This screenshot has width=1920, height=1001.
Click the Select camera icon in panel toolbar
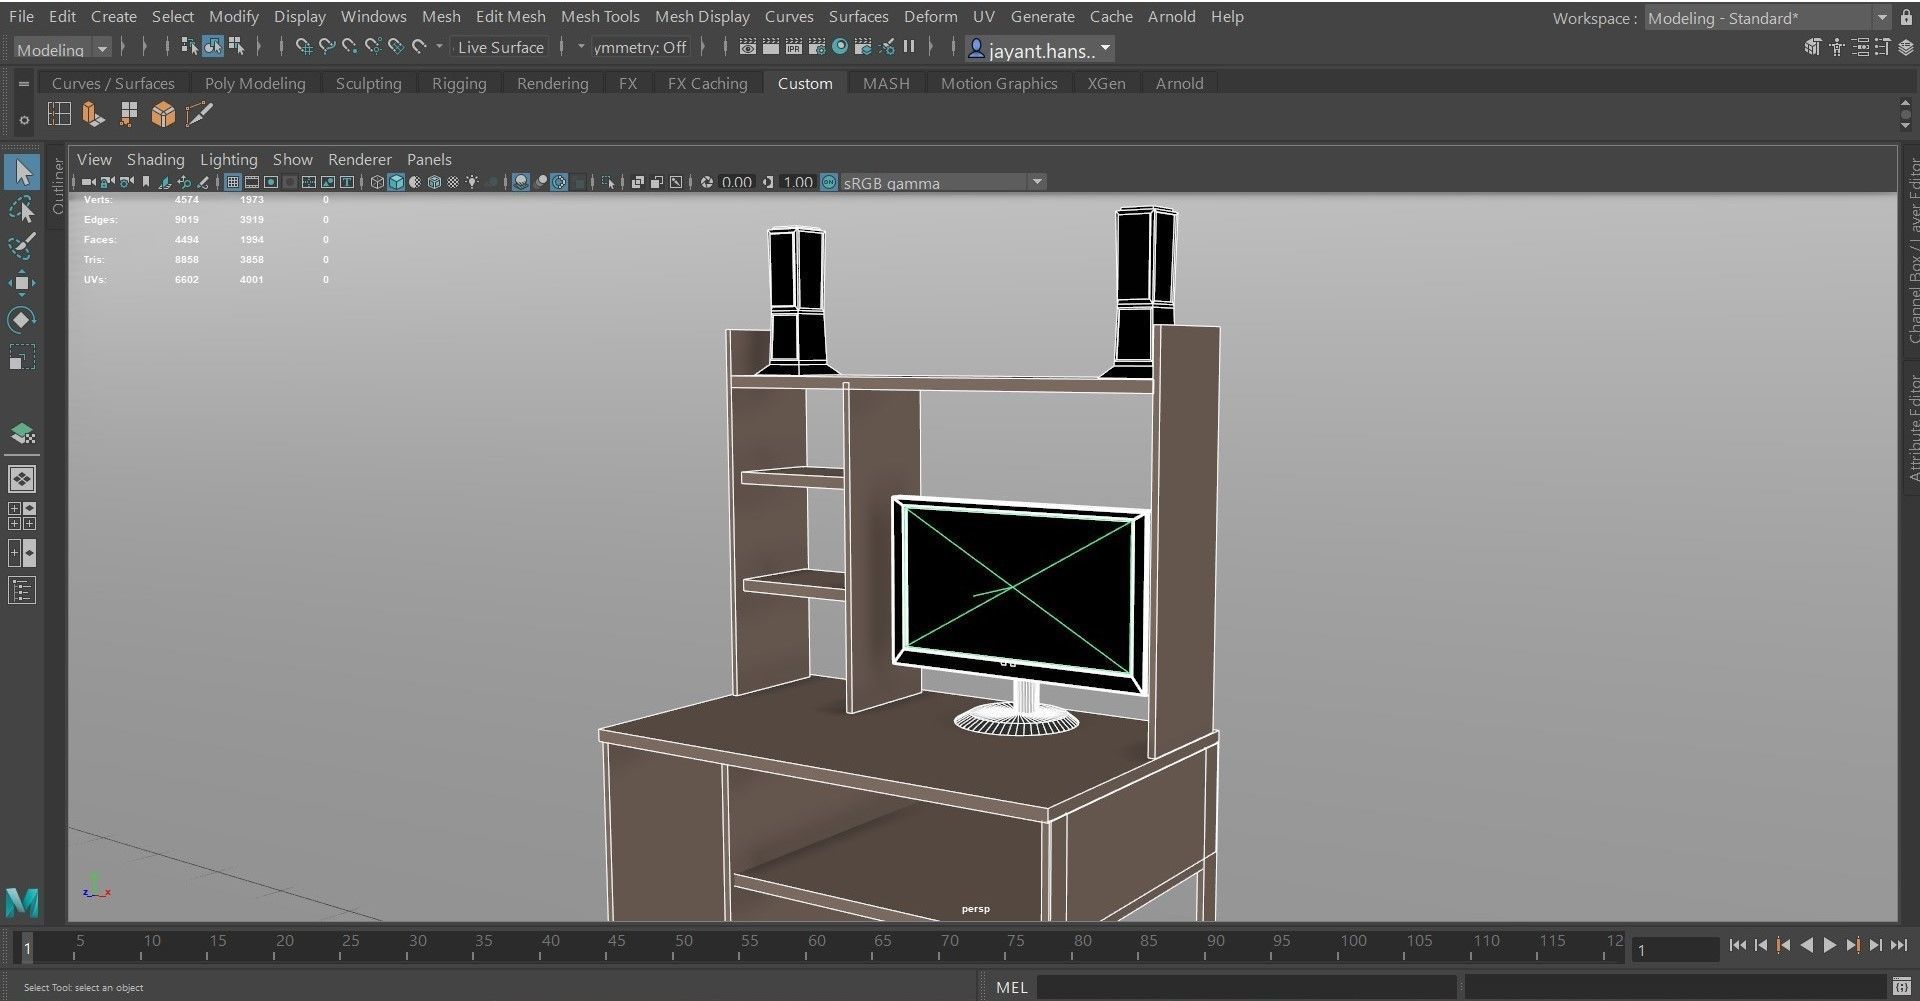(88, 182)
